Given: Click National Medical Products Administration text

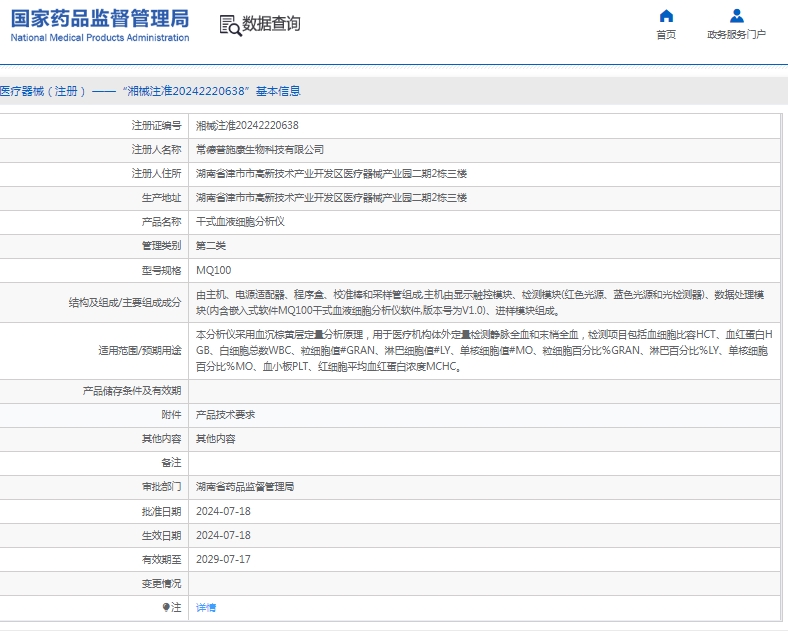Looking at the screenshot, I should tap(100, 38).
